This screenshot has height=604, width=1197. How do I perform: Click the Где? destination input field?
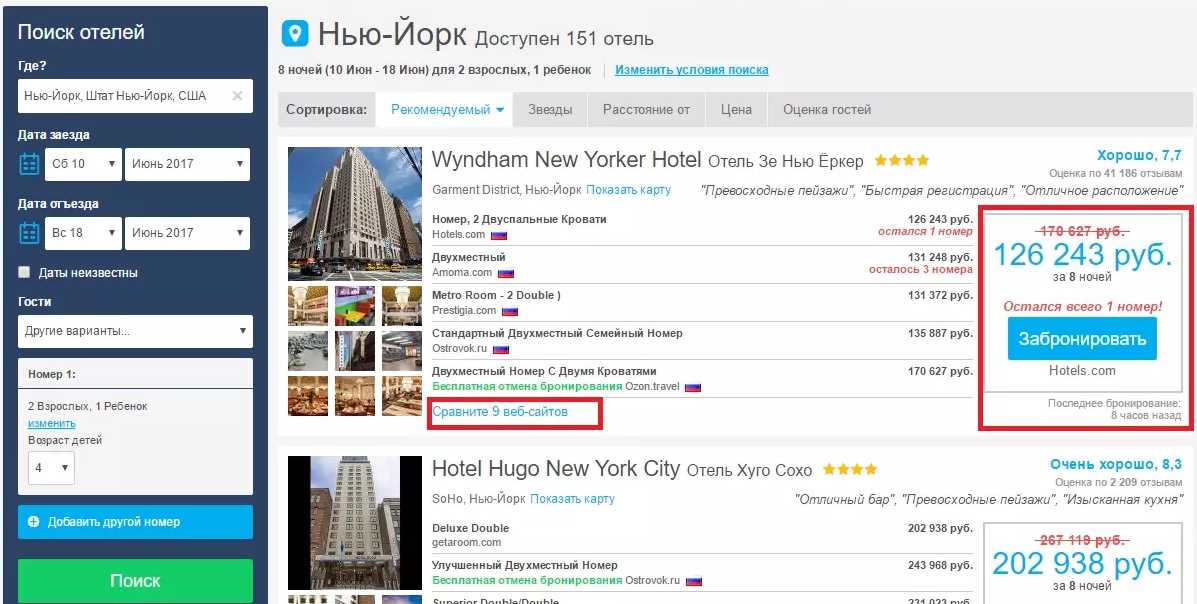coord(135,96)
